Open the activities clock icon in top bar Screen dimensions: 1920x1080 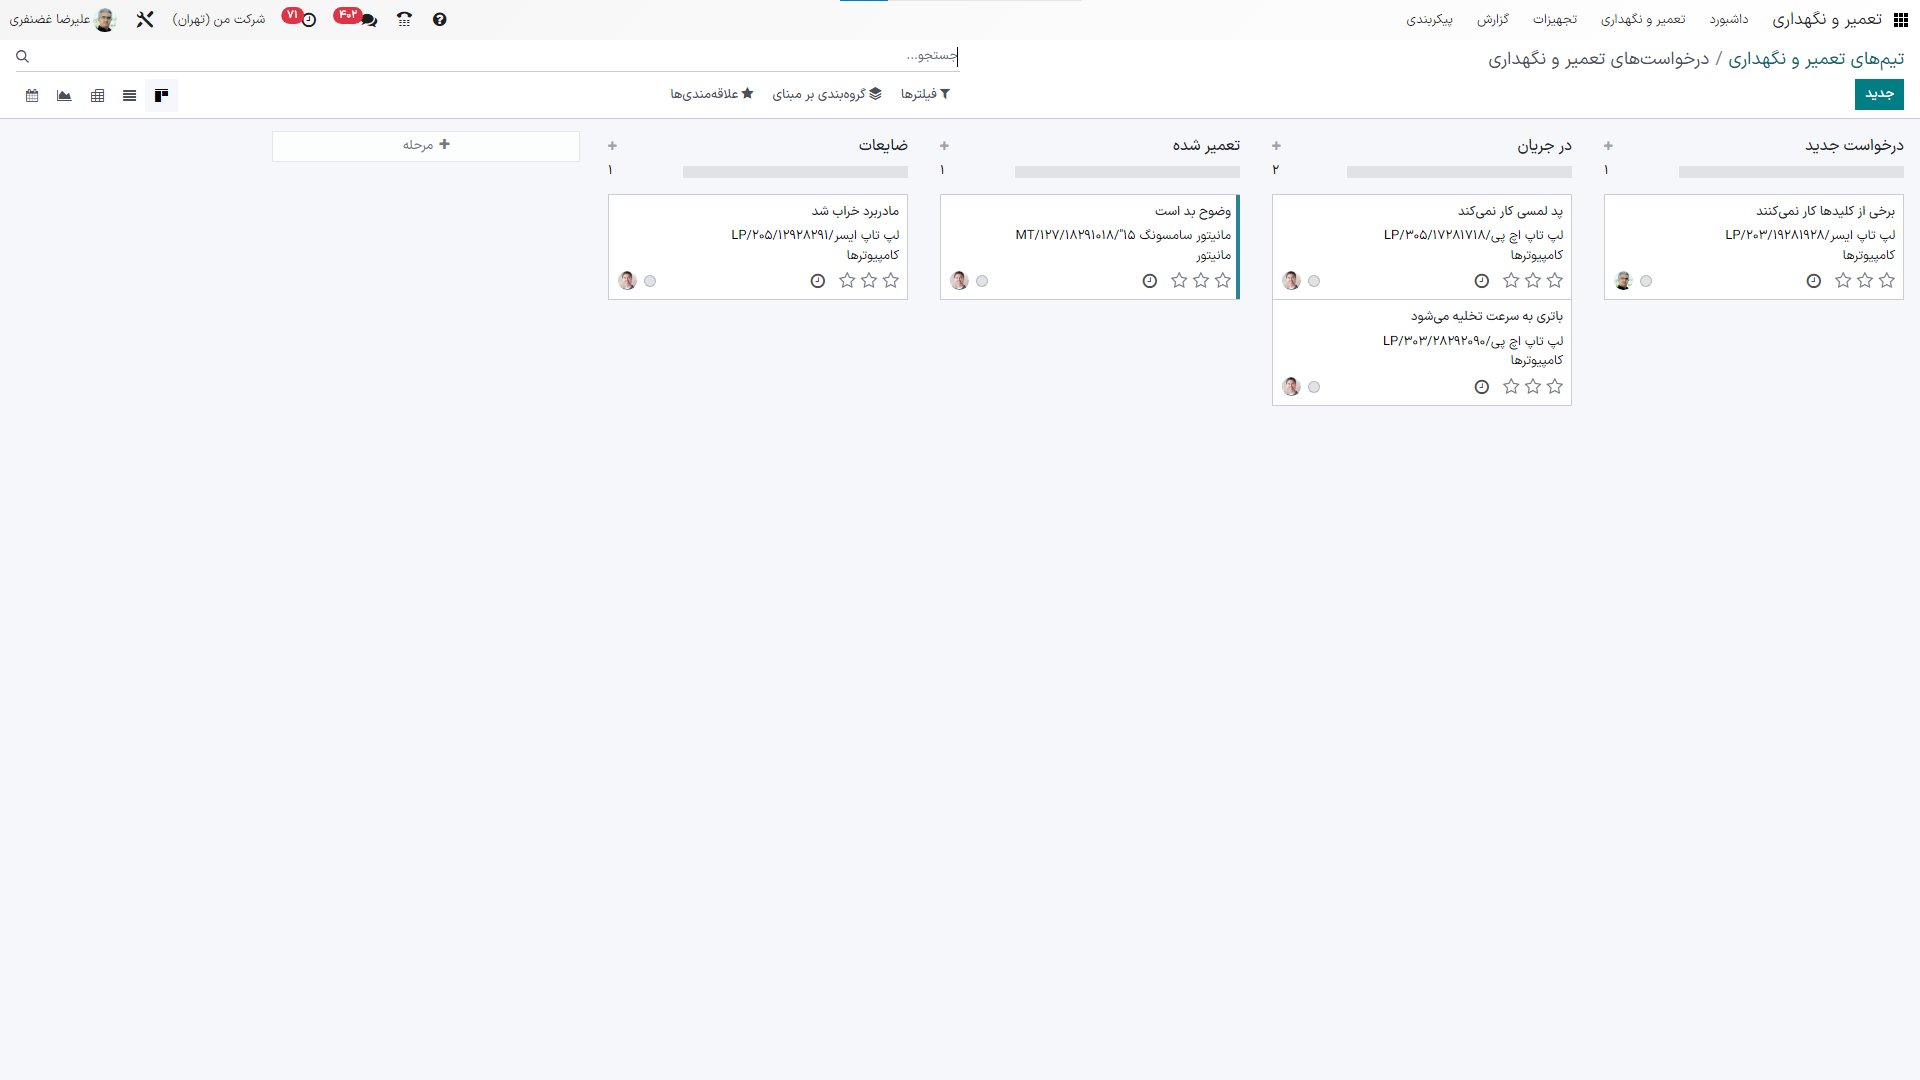pyautogui.click(x=309, y=20)
